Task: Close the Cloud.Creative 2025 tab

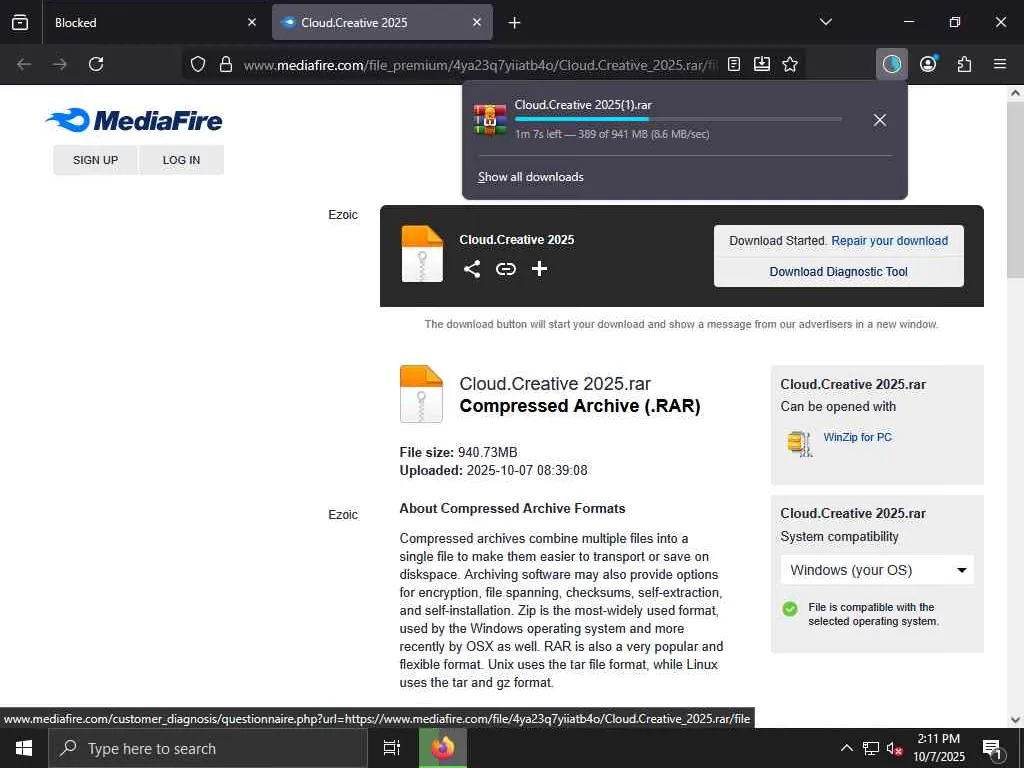Action: [477, 22]
